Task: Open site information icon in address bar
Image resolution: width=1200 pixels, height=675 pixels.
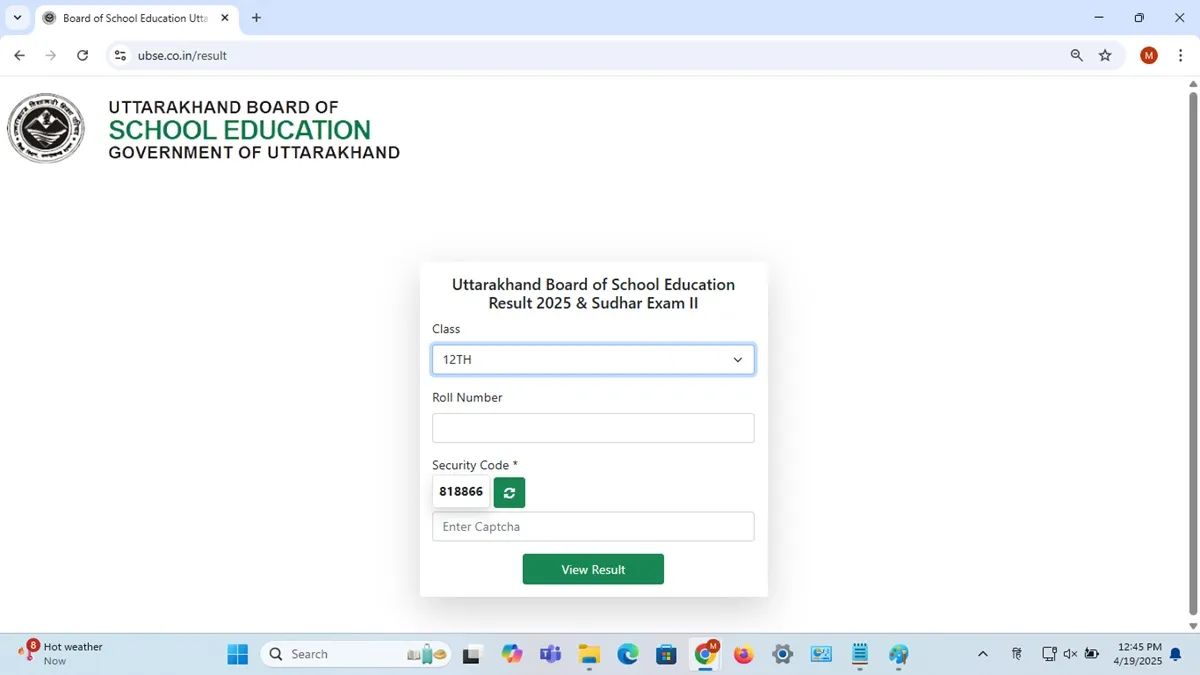Action: 120,56
